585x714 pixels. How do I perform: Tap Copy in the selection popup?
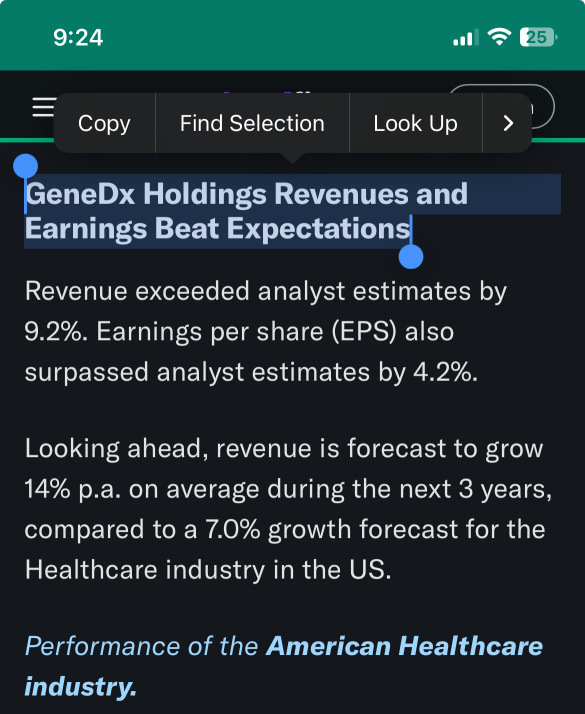[x=104, y=123]
